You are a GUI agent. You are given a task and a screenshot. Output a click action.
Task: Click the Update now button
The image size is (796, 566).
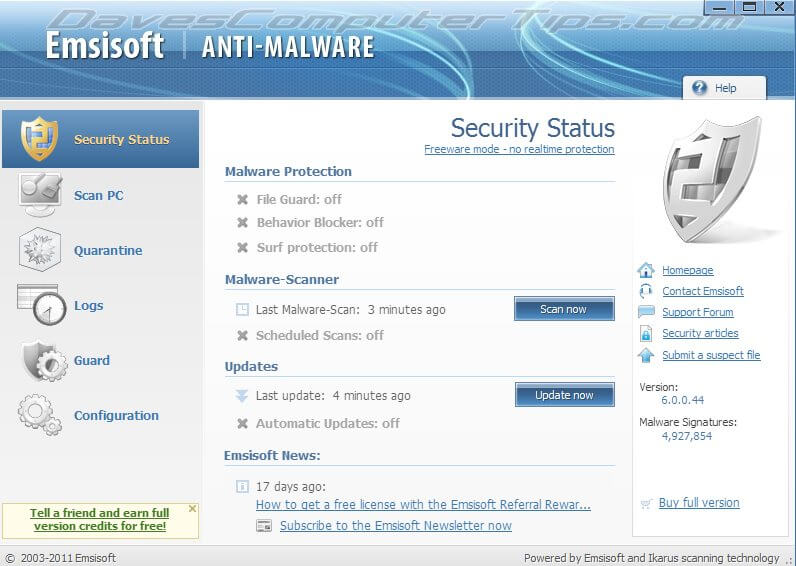point(565,395)
